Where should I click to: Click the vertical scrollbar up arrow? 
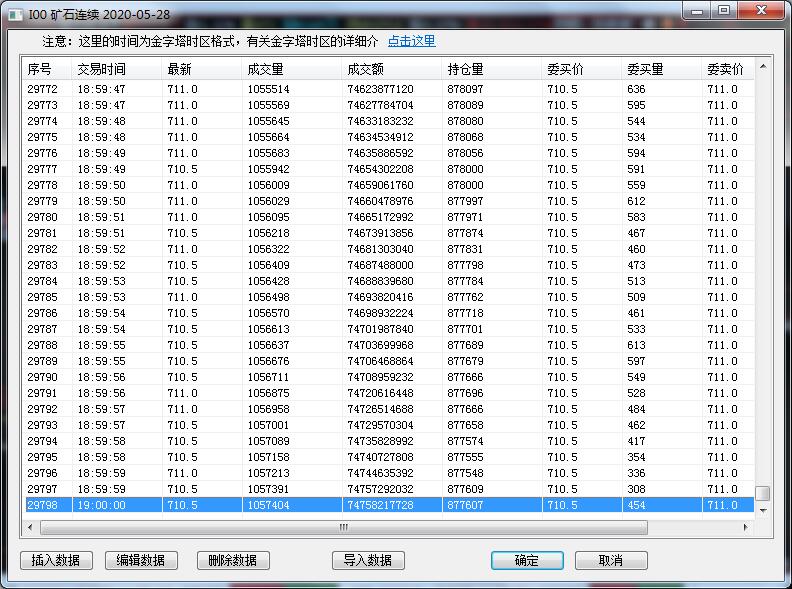(x=763, y=66)
